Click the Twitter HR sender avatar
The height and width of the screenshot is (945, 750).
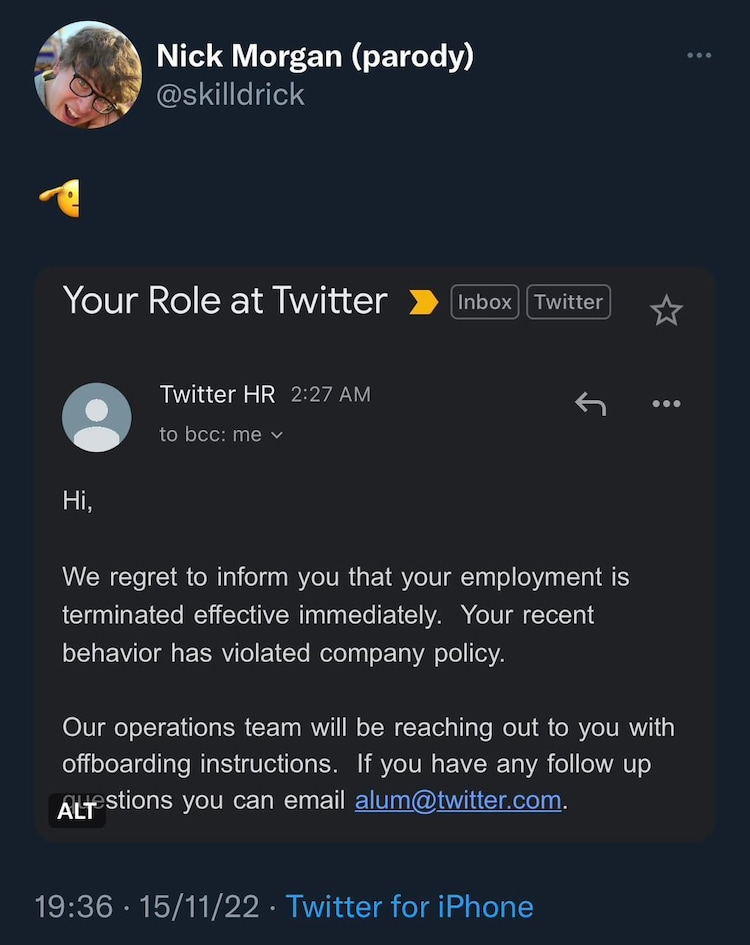point(97,417)
